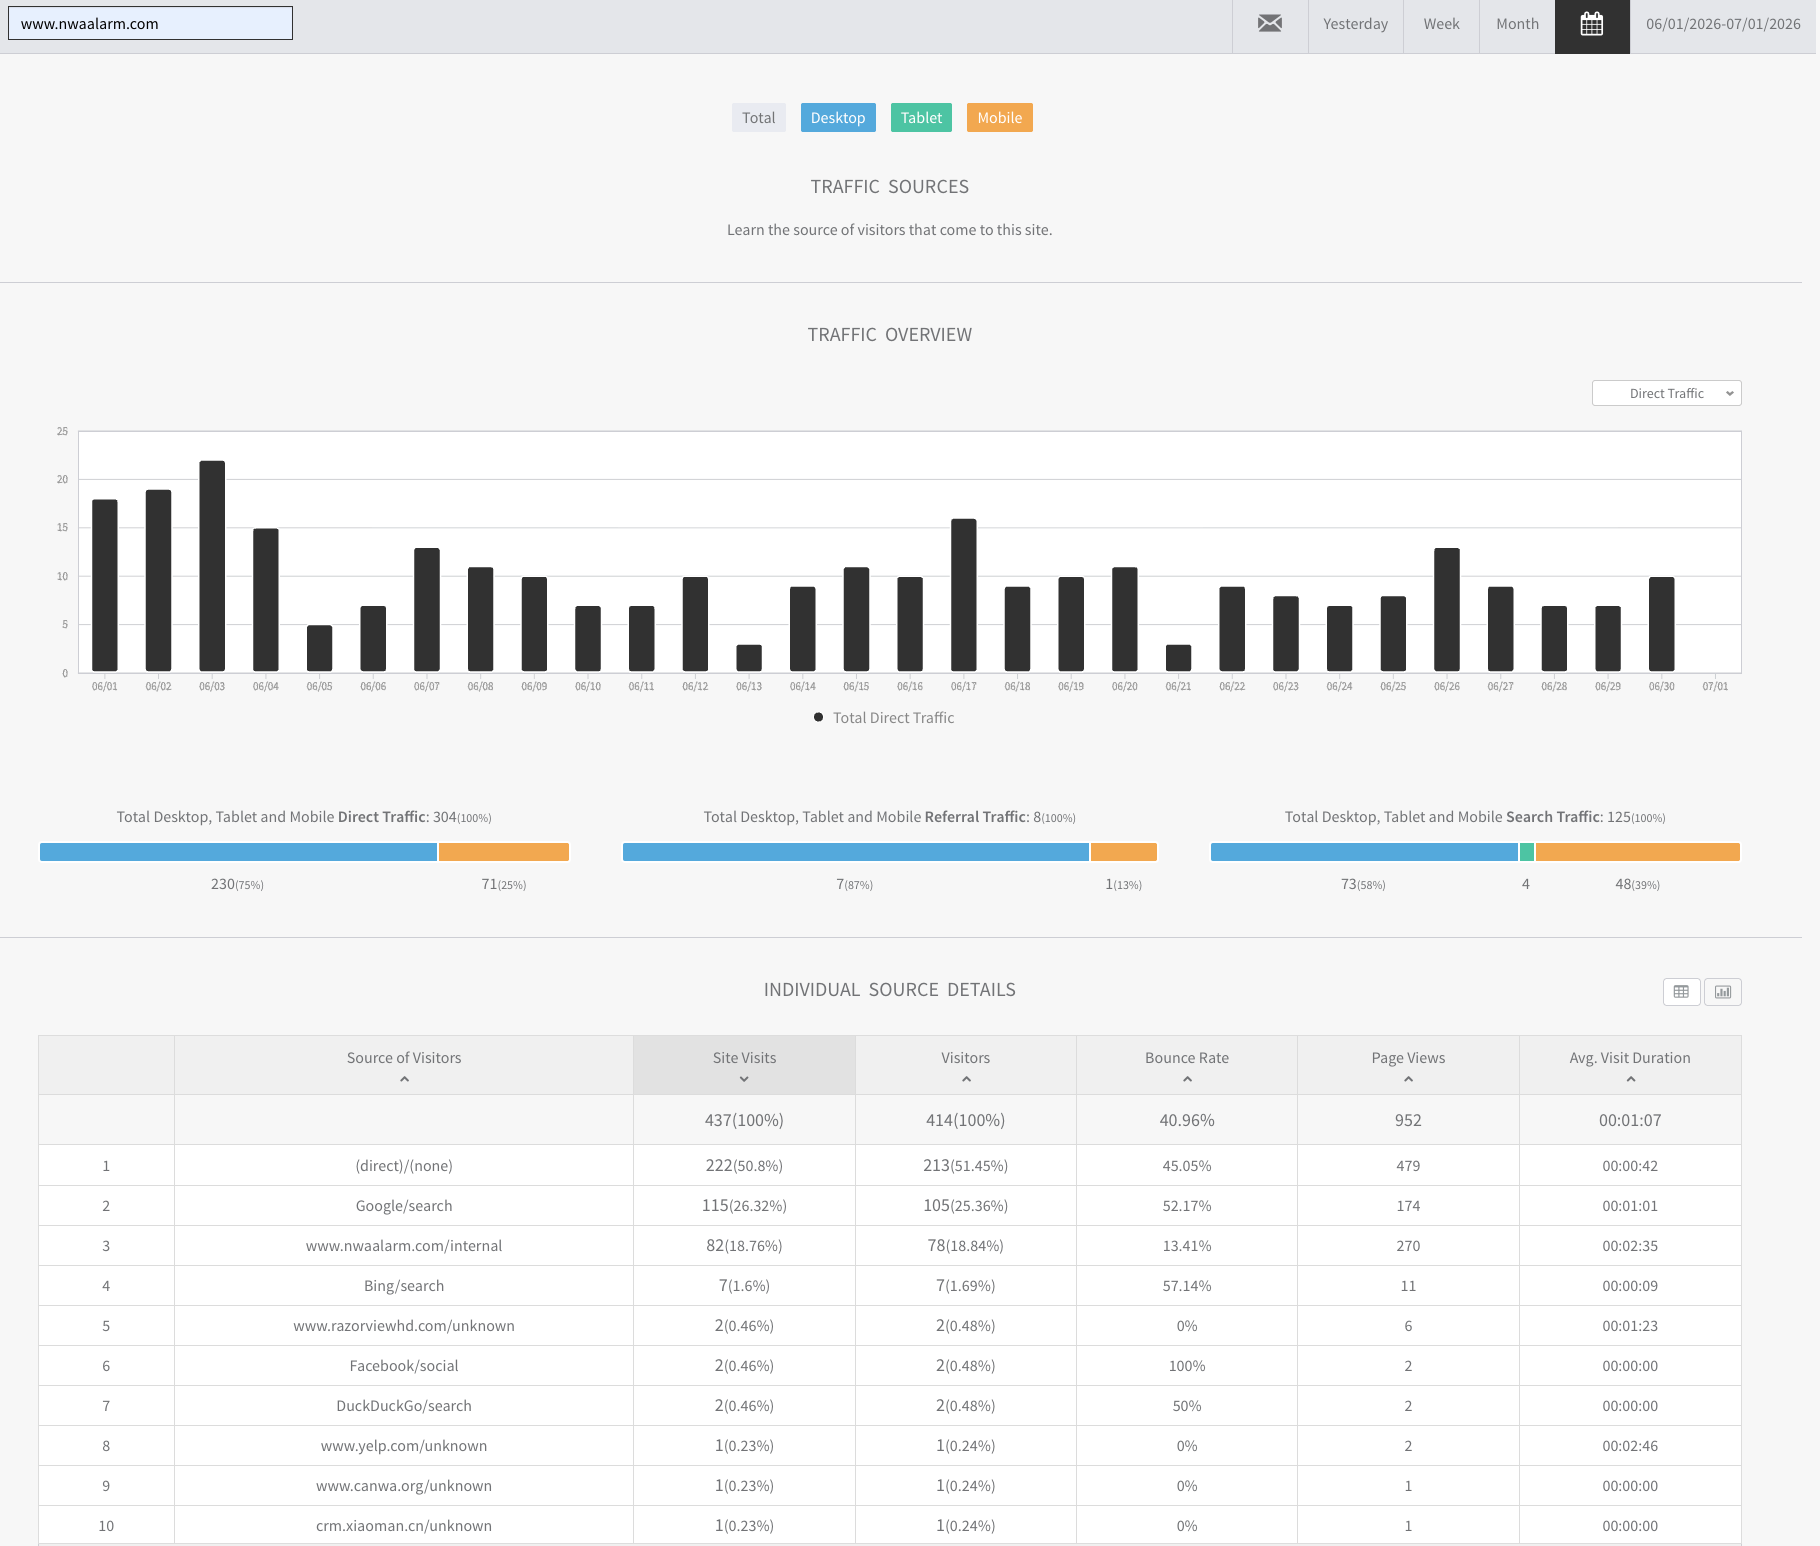Select the Week range button
Image resolution: width=1820 pixels, height=1546 pixels.
coord(1441,24)
